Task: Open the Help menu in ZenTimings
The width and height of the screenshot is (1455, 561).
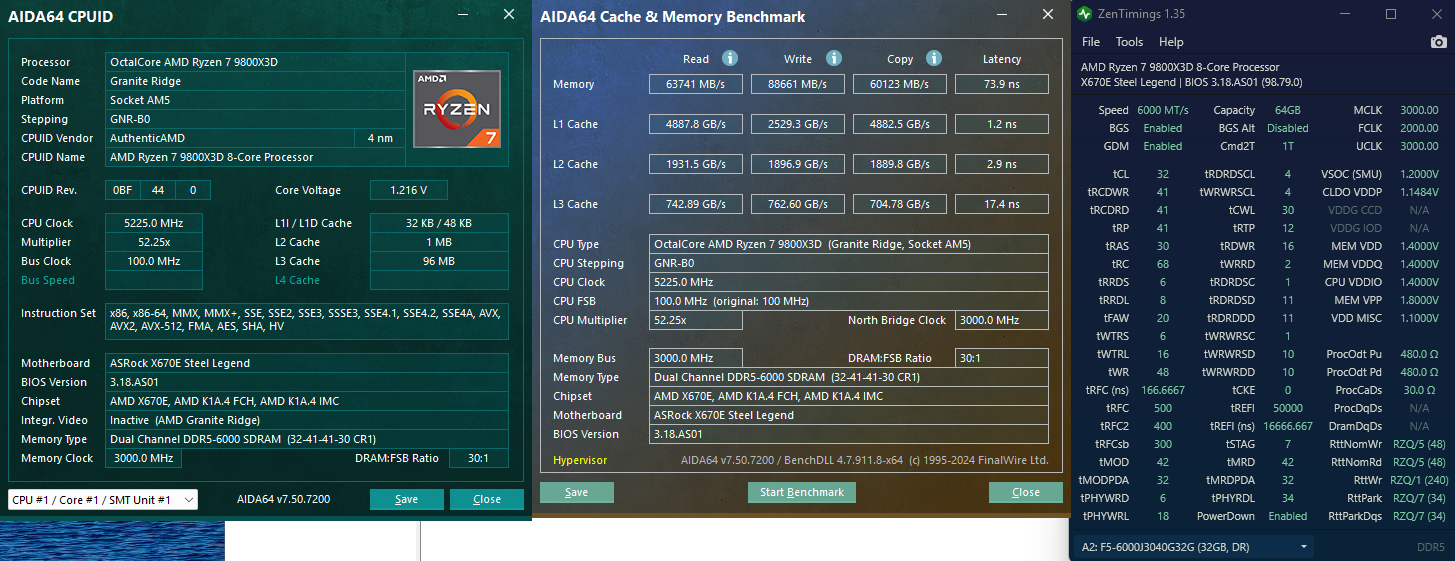Action: click(1171, 42)
